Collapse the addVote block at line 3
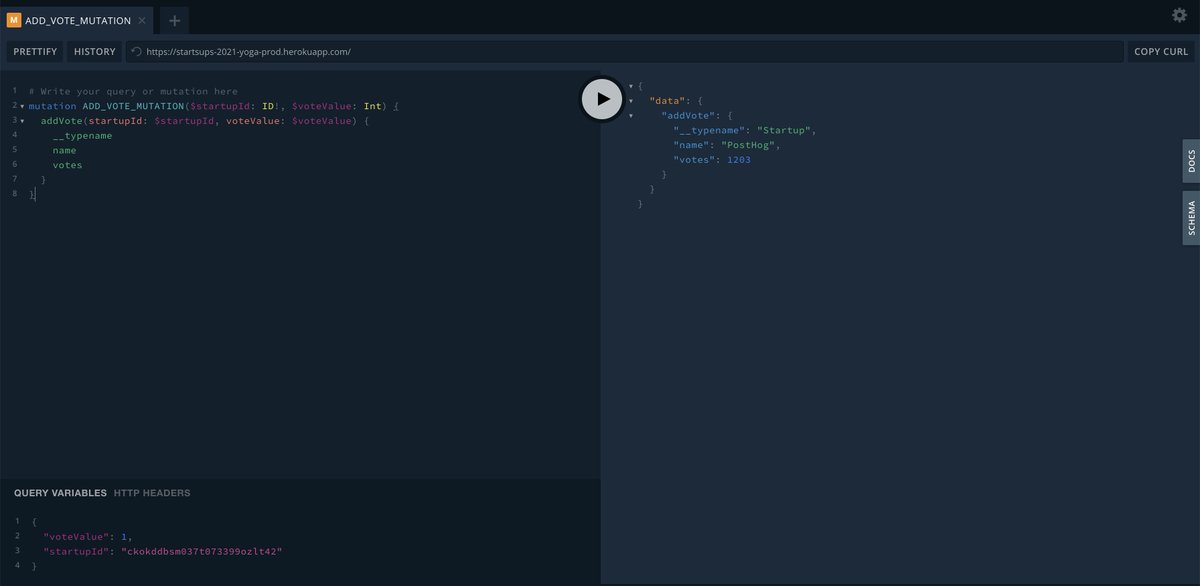Viewport: 1200px width, 586px height. (x=22, y=121)
